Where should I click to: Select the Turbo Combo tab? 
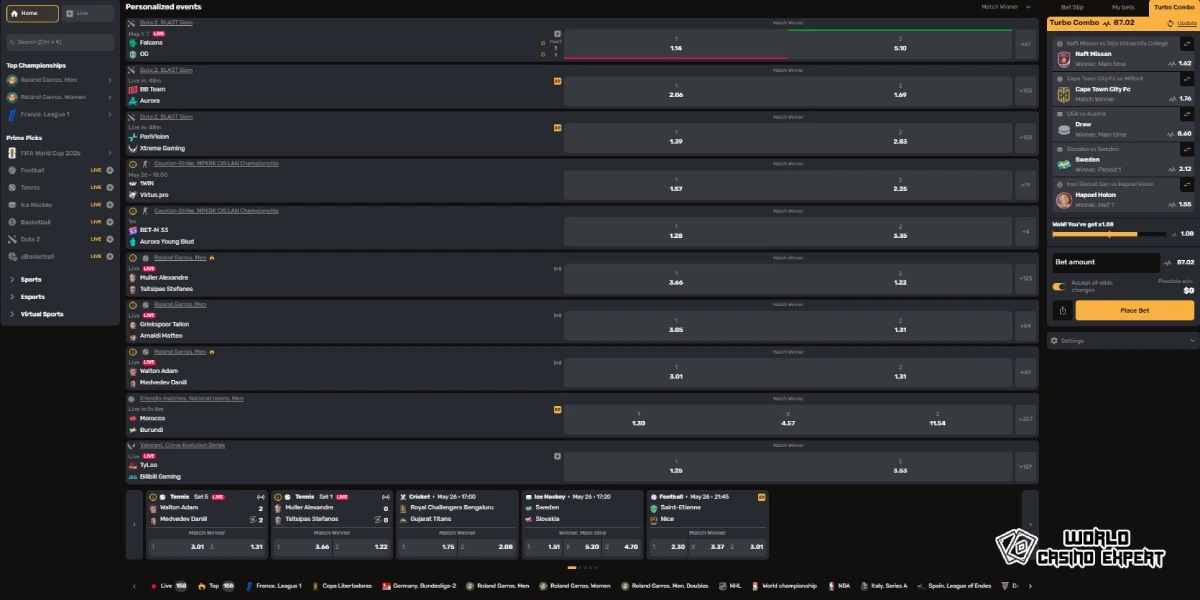(1173, 7)
